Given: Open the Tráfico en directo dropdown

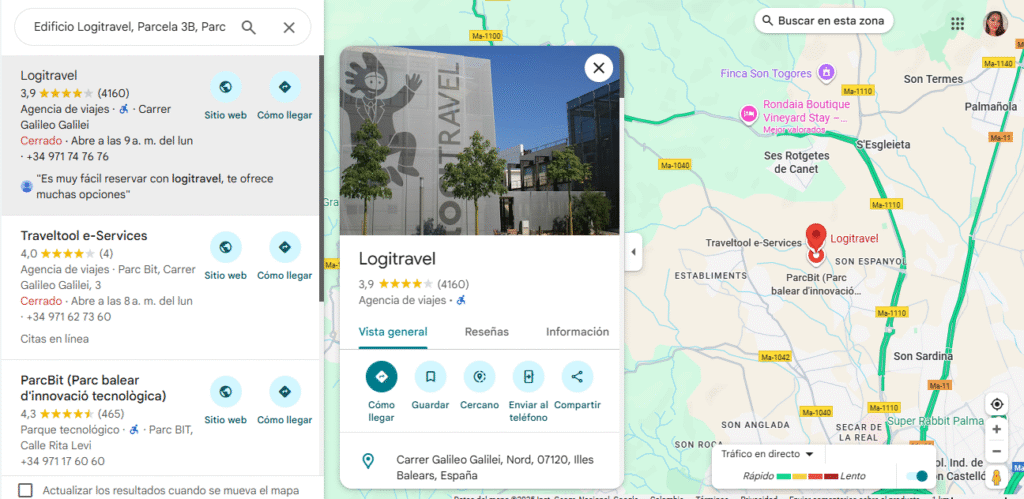Looking at the screenshot, I should coord(767,454).
